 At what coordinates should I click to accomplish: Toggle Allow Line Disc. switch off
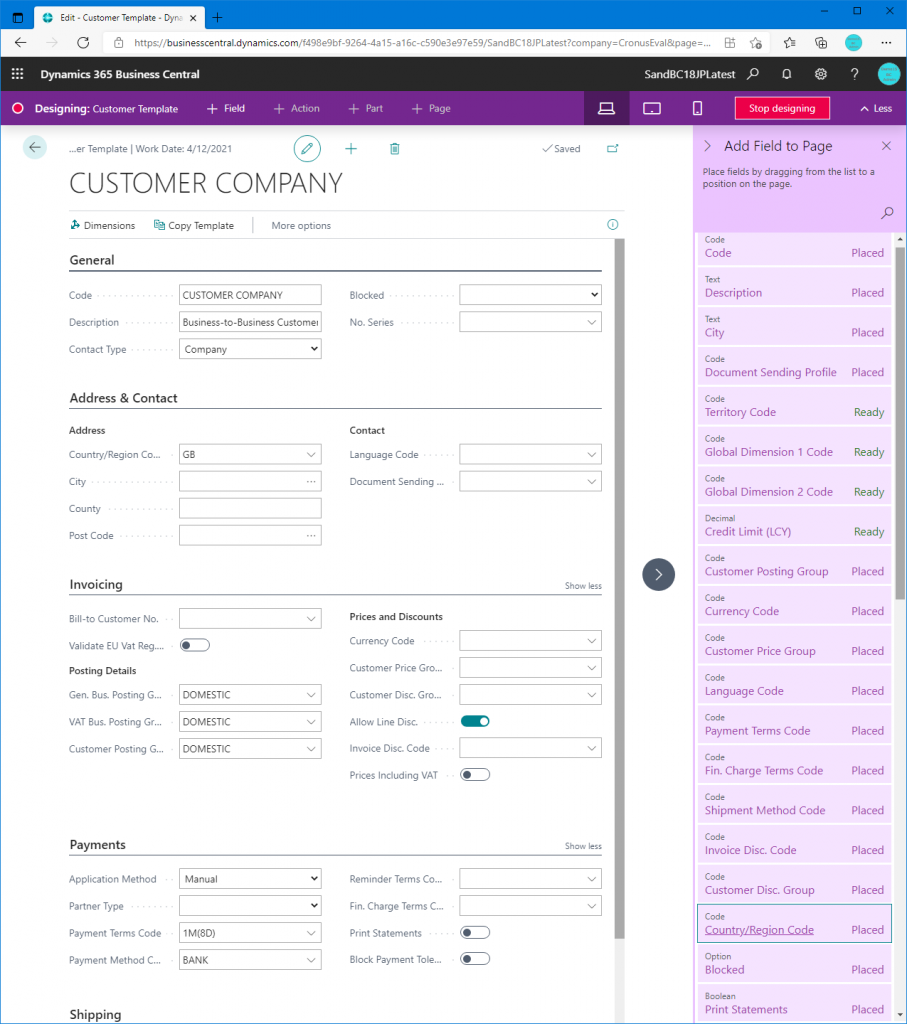(475, 721)
